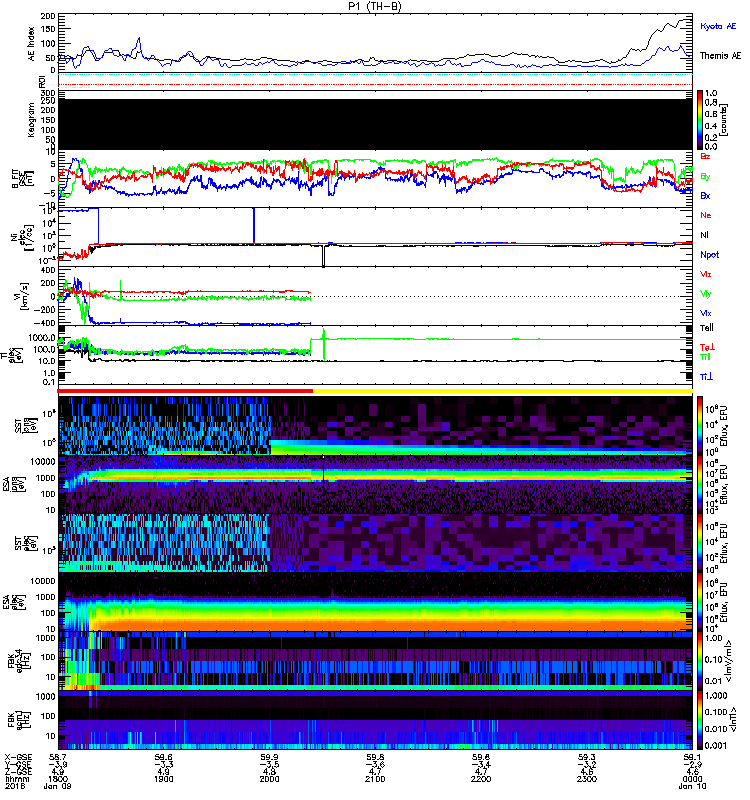Screen dimensions: 750x800
Task: Click the SST ion Eflux color bar
Action: tap(700, 425)
